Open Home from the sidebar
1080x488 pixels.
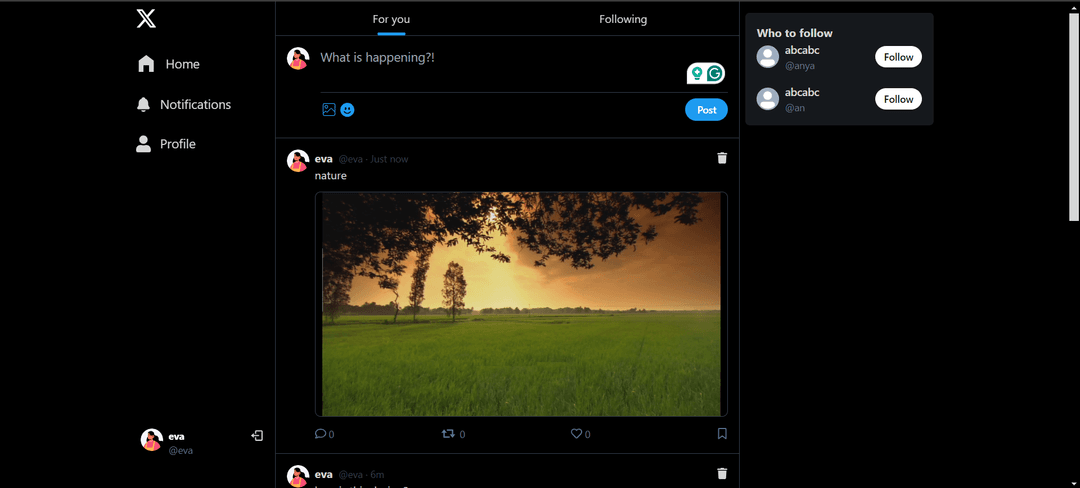point(169,64)
